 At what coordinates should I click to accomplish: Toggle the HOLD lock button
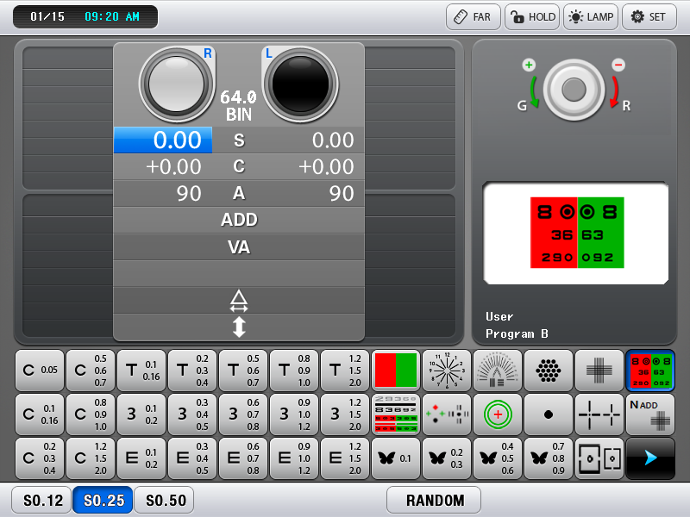[531, 17]
